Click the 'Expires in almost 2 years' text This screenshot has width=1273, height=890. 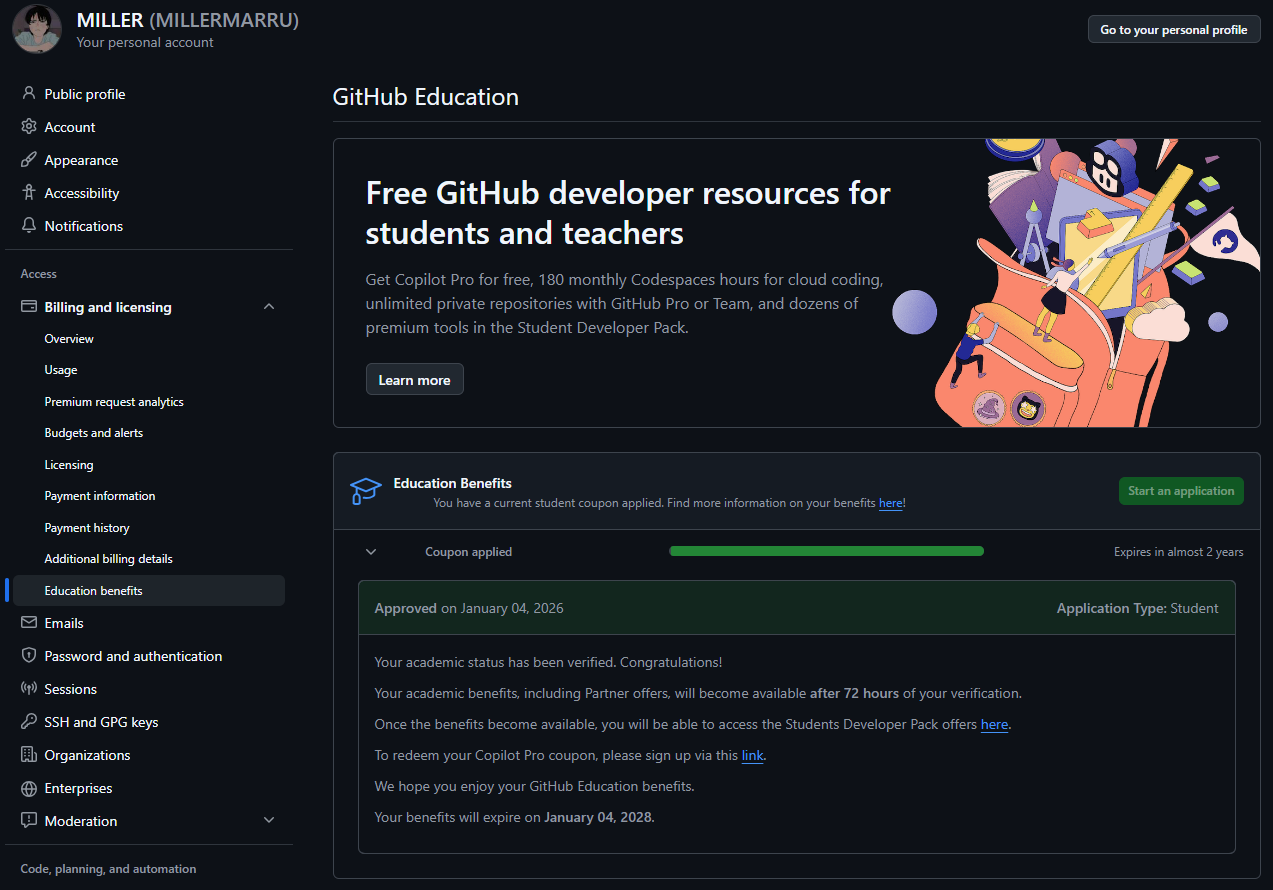pyautogui.click(x=1179, y=552)
